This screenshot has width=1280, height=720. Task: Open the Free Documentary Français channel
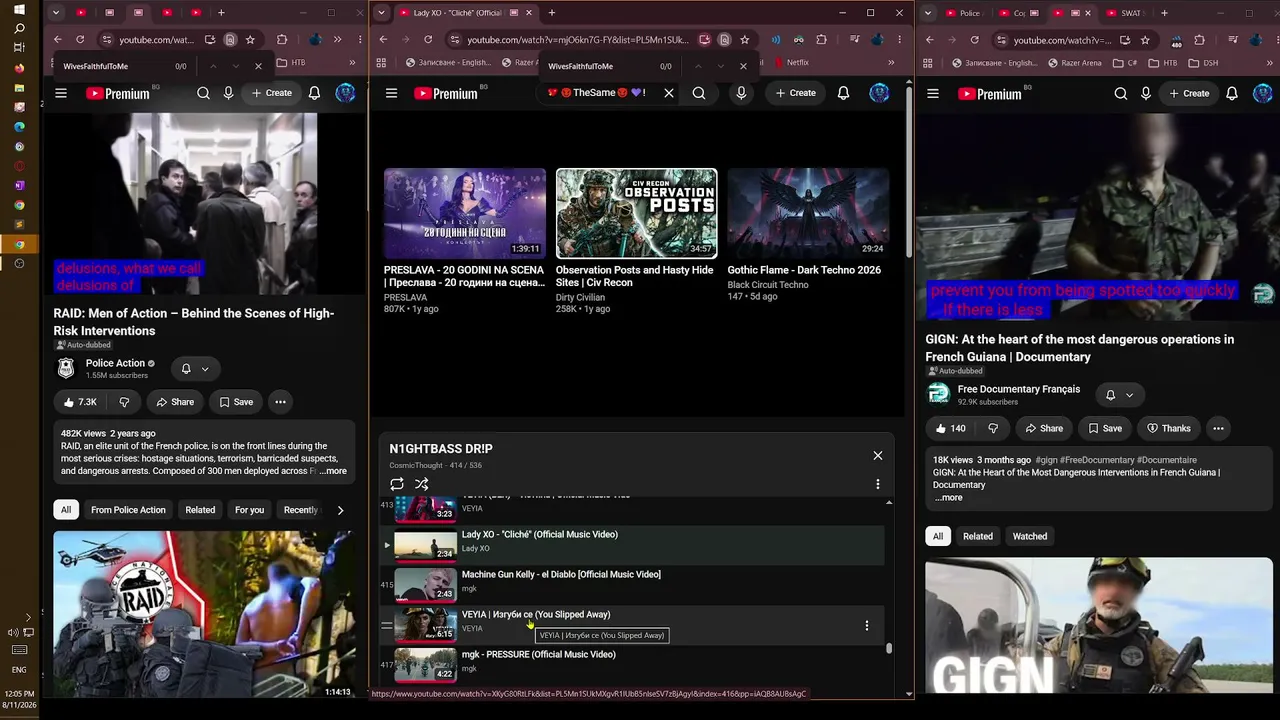[x=1019, y=389]
